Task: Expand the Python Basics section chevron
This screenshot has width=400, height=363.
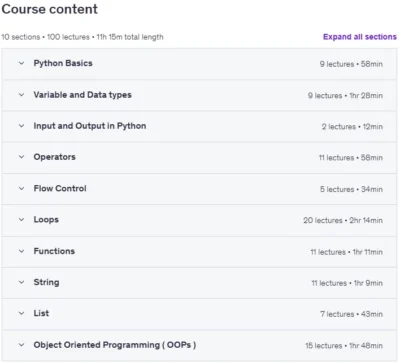Action: click(x=21, y=63)
